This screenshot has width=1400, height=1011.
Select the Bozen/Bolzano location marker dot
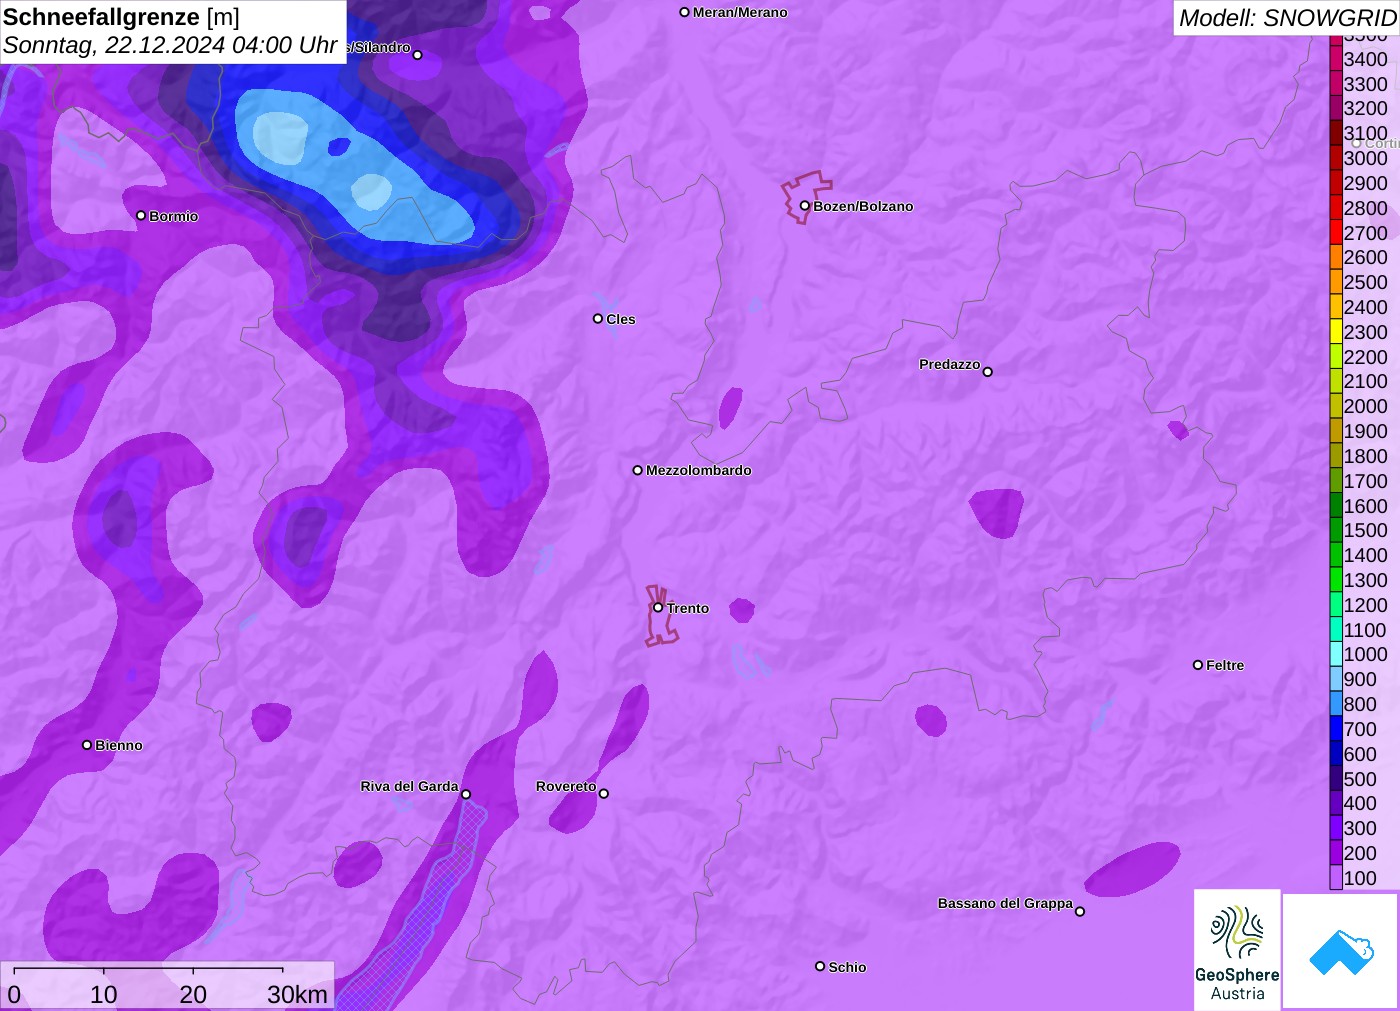[x=804, y=206]
